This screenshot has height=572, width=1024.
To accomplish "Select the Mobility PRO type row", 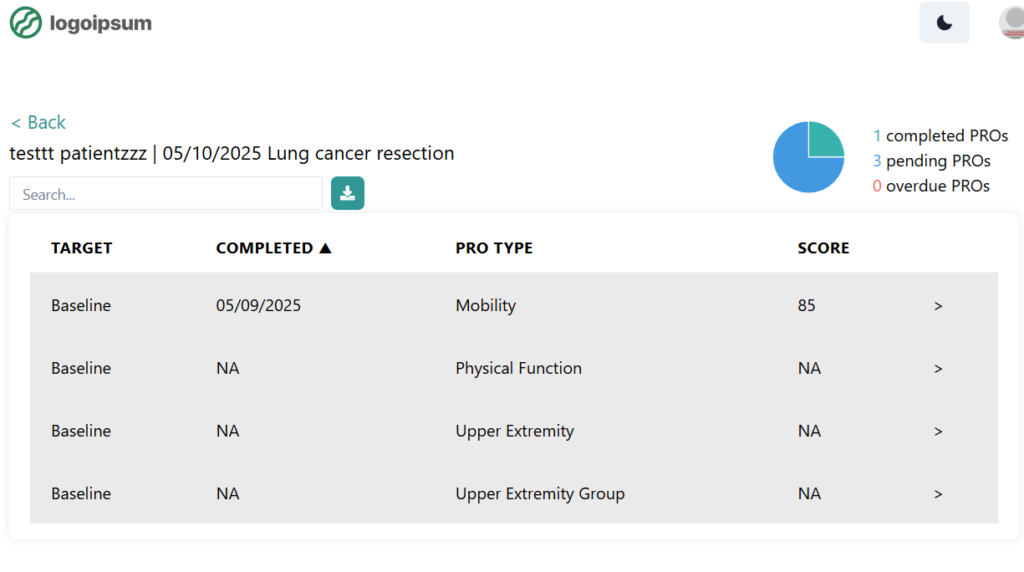I will pyautogui.click(x=514, y=305).
